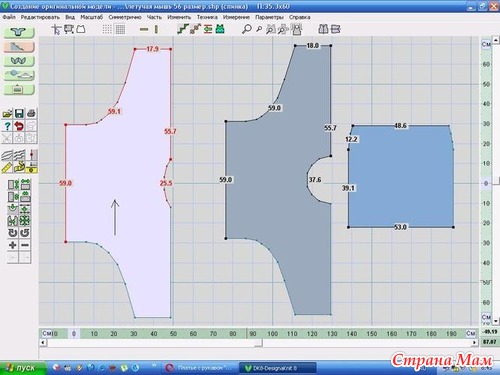Print using the printer icon
The height and width of the screenshot is (375, 500).
pyautogui.click(x=31, y=113)
